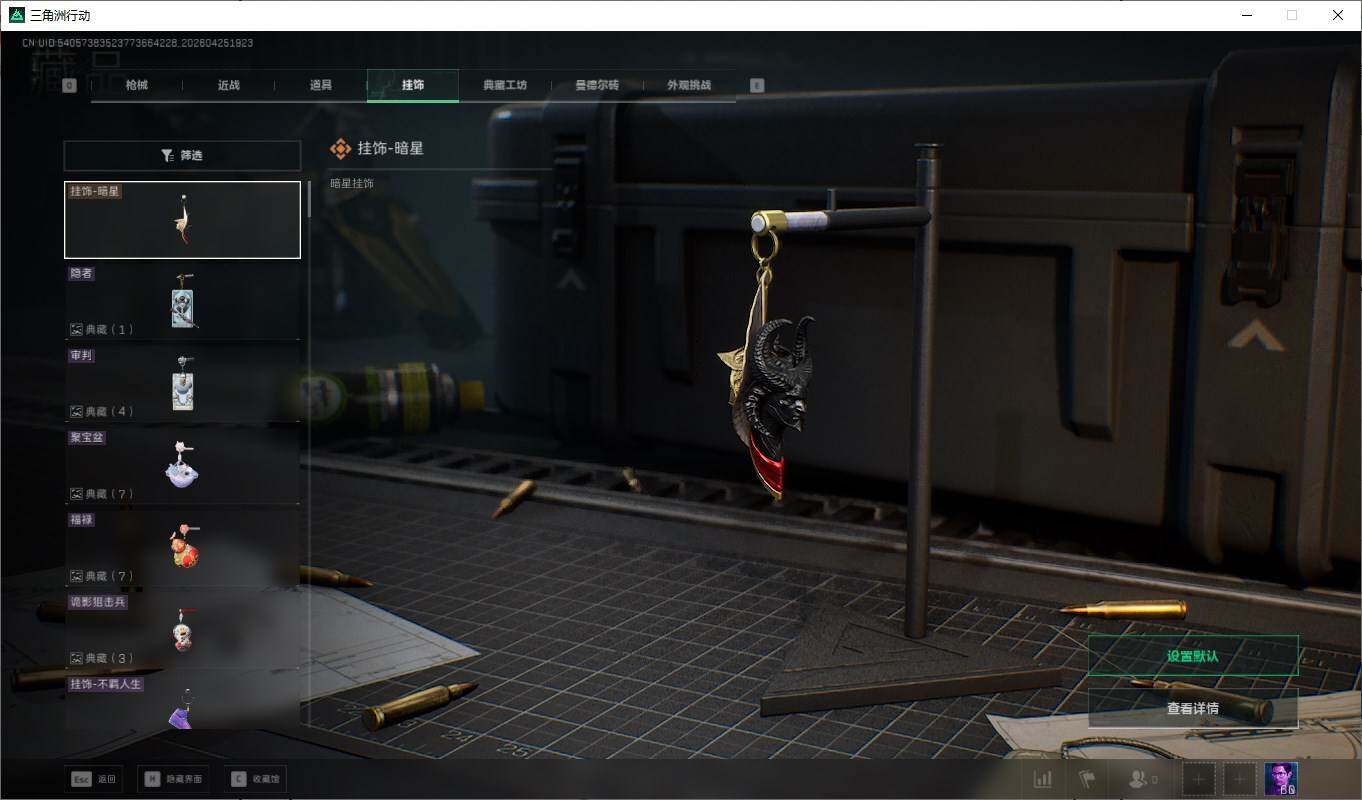Click the flag icon in bottom bar
Image resolution: width=1362 pixels, height=800 pixels.
(x=1087, y=779)
